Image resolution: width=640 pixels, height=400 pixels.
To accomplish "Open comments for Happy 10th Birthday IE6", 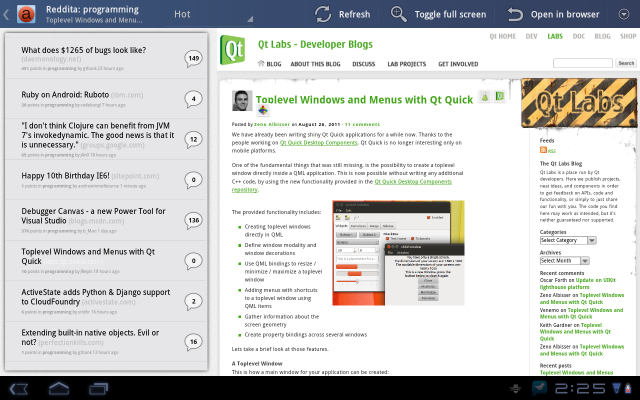I will pyautogui.click(x=193, y=180).
